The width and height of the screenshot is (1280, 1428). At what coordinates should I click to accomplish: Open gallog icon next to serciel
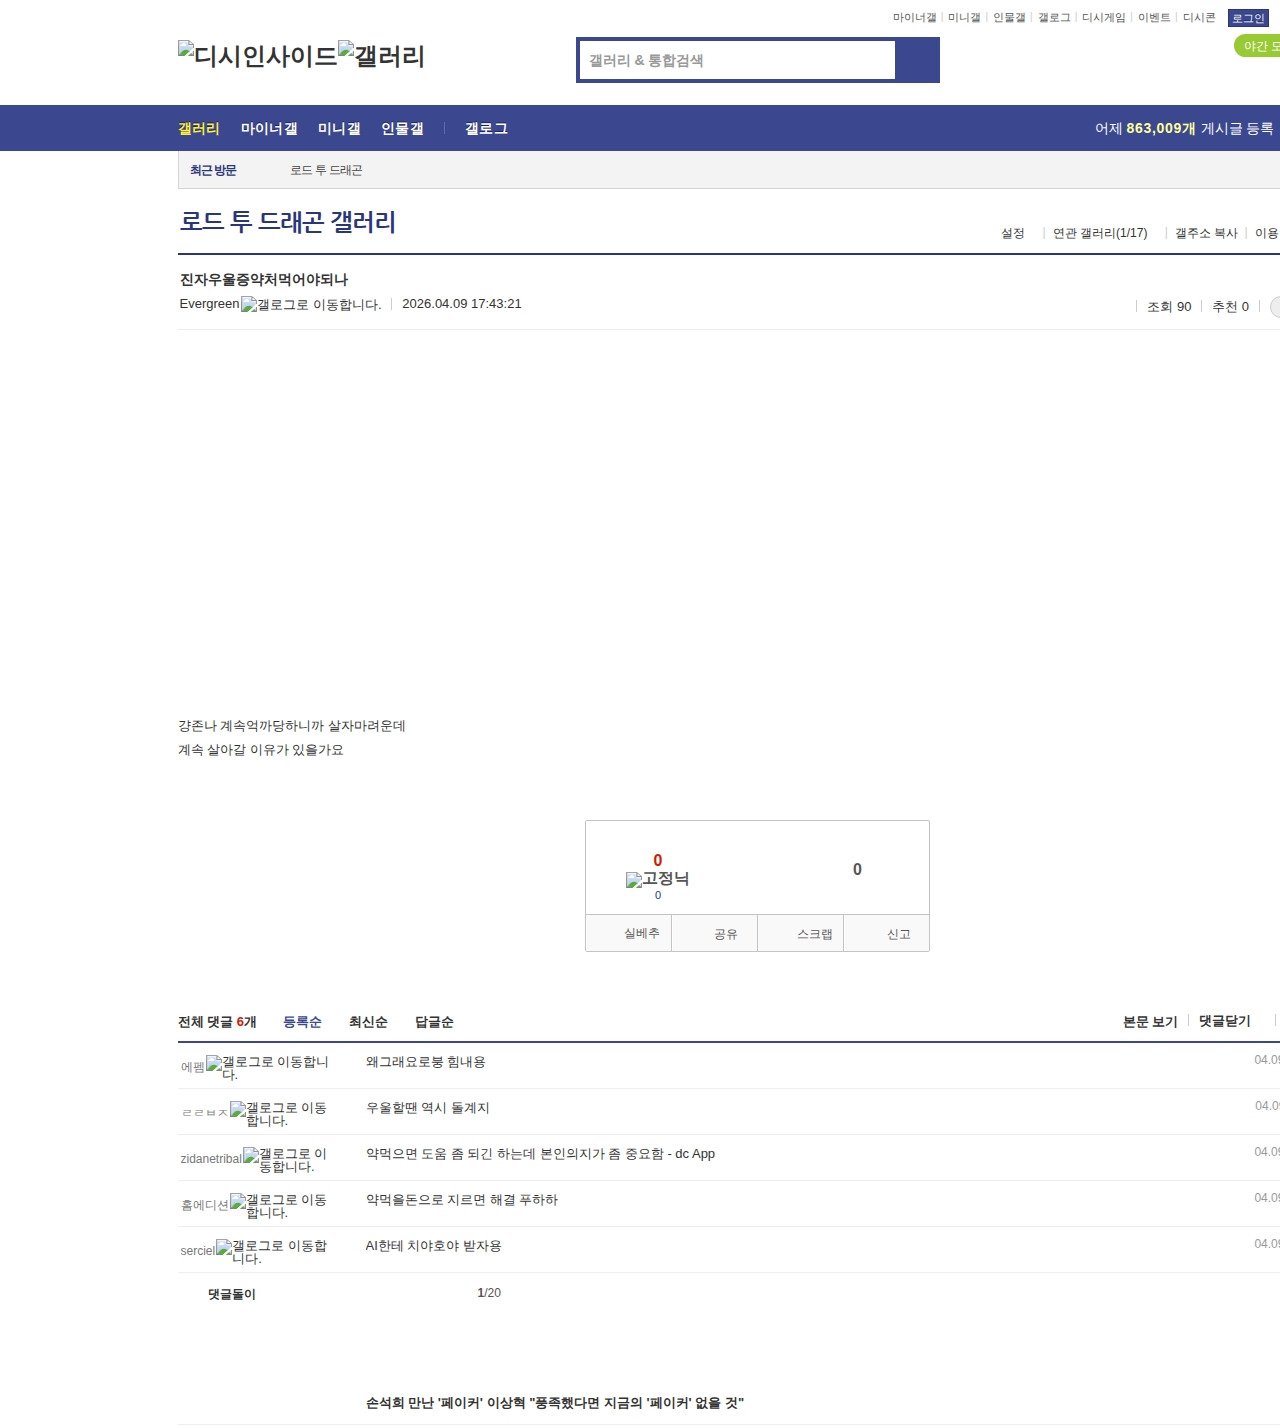(x=271, y=1251)
